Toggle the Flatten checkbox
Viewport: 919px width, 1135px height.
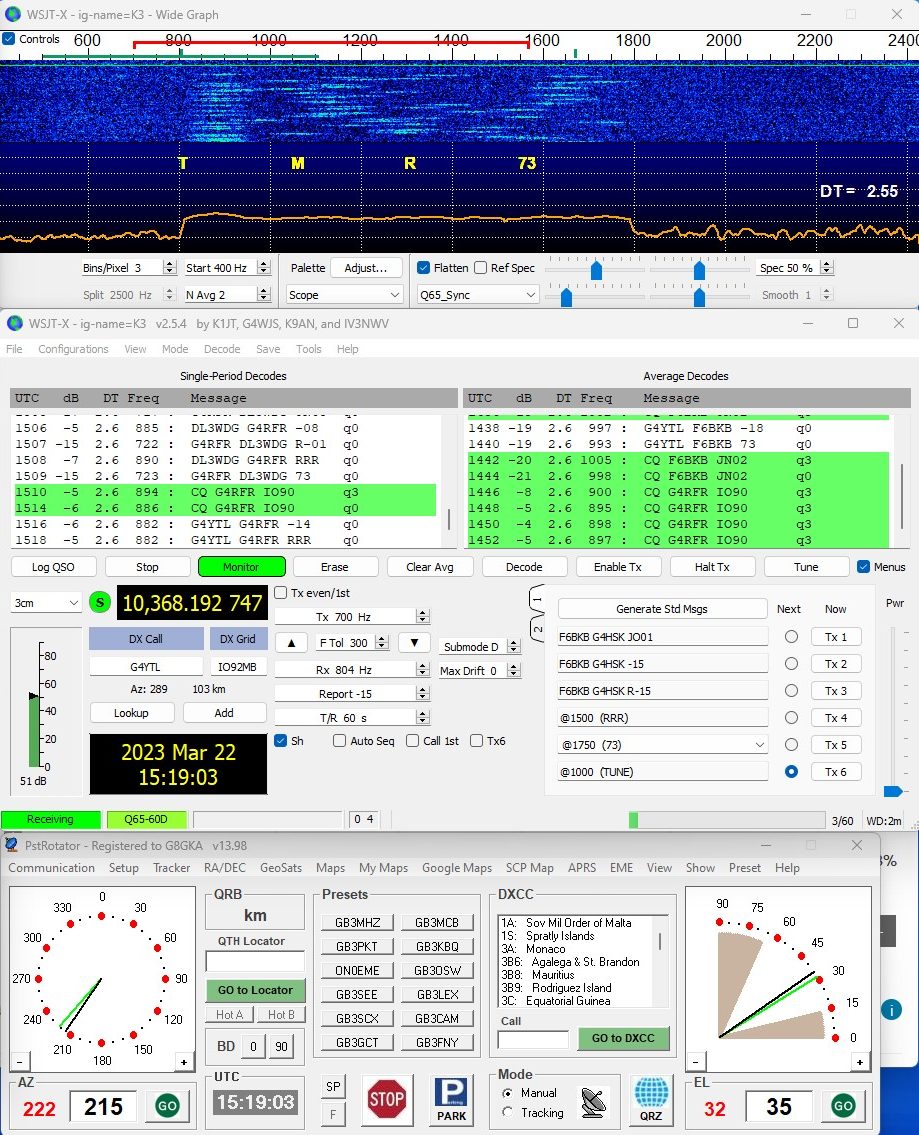(x=424, y=268)
